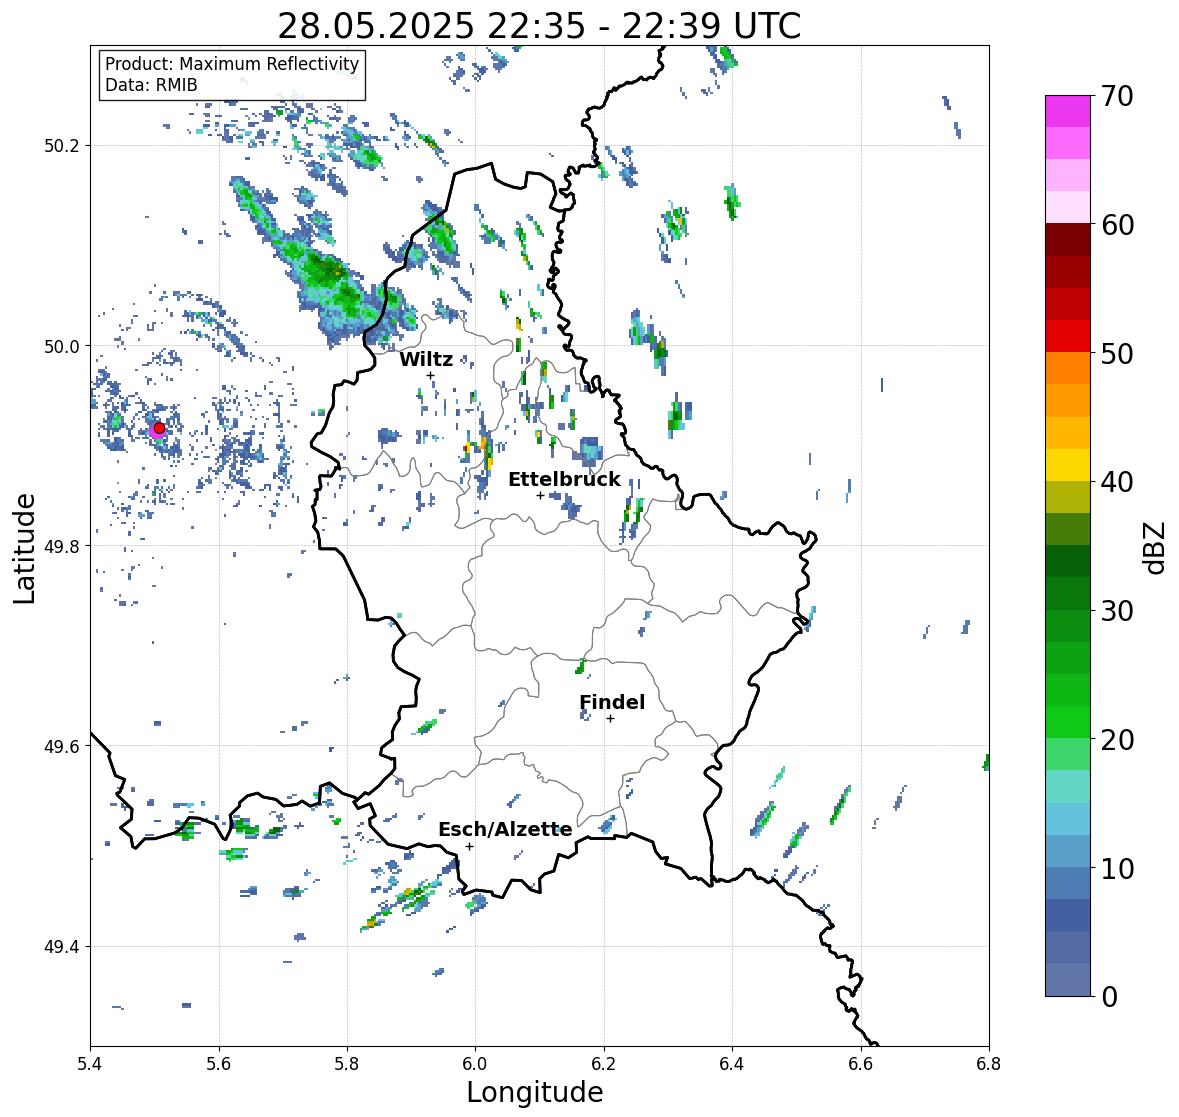The height and width of the screenshot is (1117, 1179).
Task: Click the 'Data: RMIB' legend text
Action: (x=151, y=85)
